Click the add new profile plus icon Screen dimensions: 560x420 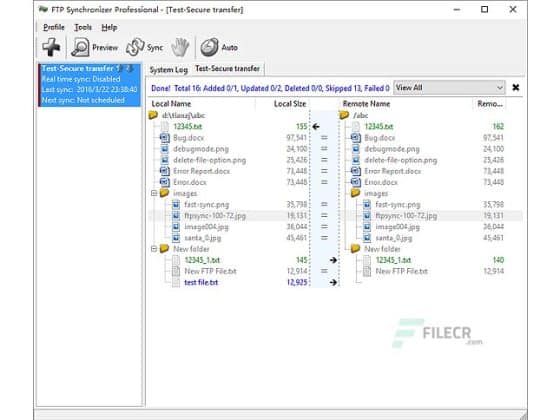coord(51,47)
